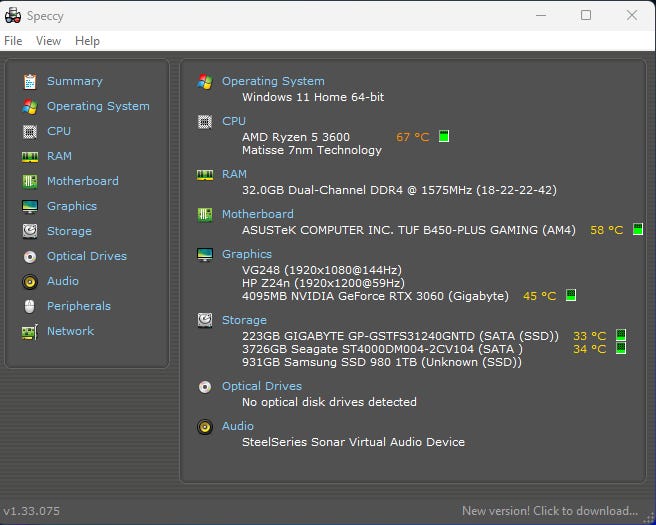Open the Operating System heading link in summary
The width and height of the screenshot is (656, 525).
(x=273, y=81)
